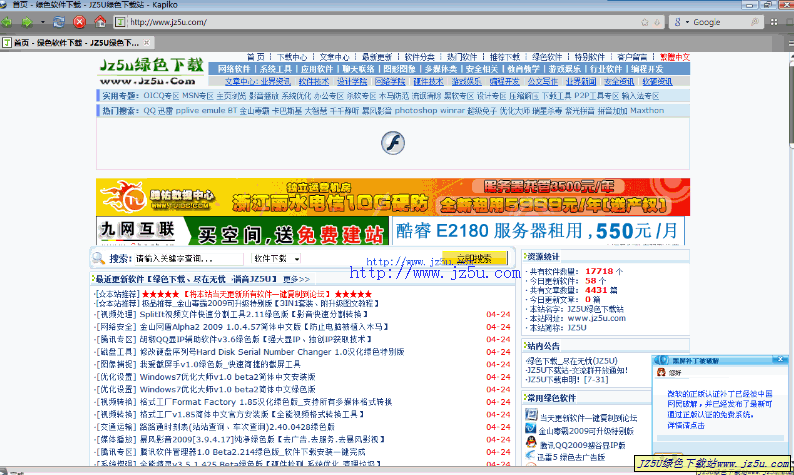This screenshot has height=475, width=794.
Task: Open the Hard Disk Serial Number Changer entry
Action: pos(272,352)
